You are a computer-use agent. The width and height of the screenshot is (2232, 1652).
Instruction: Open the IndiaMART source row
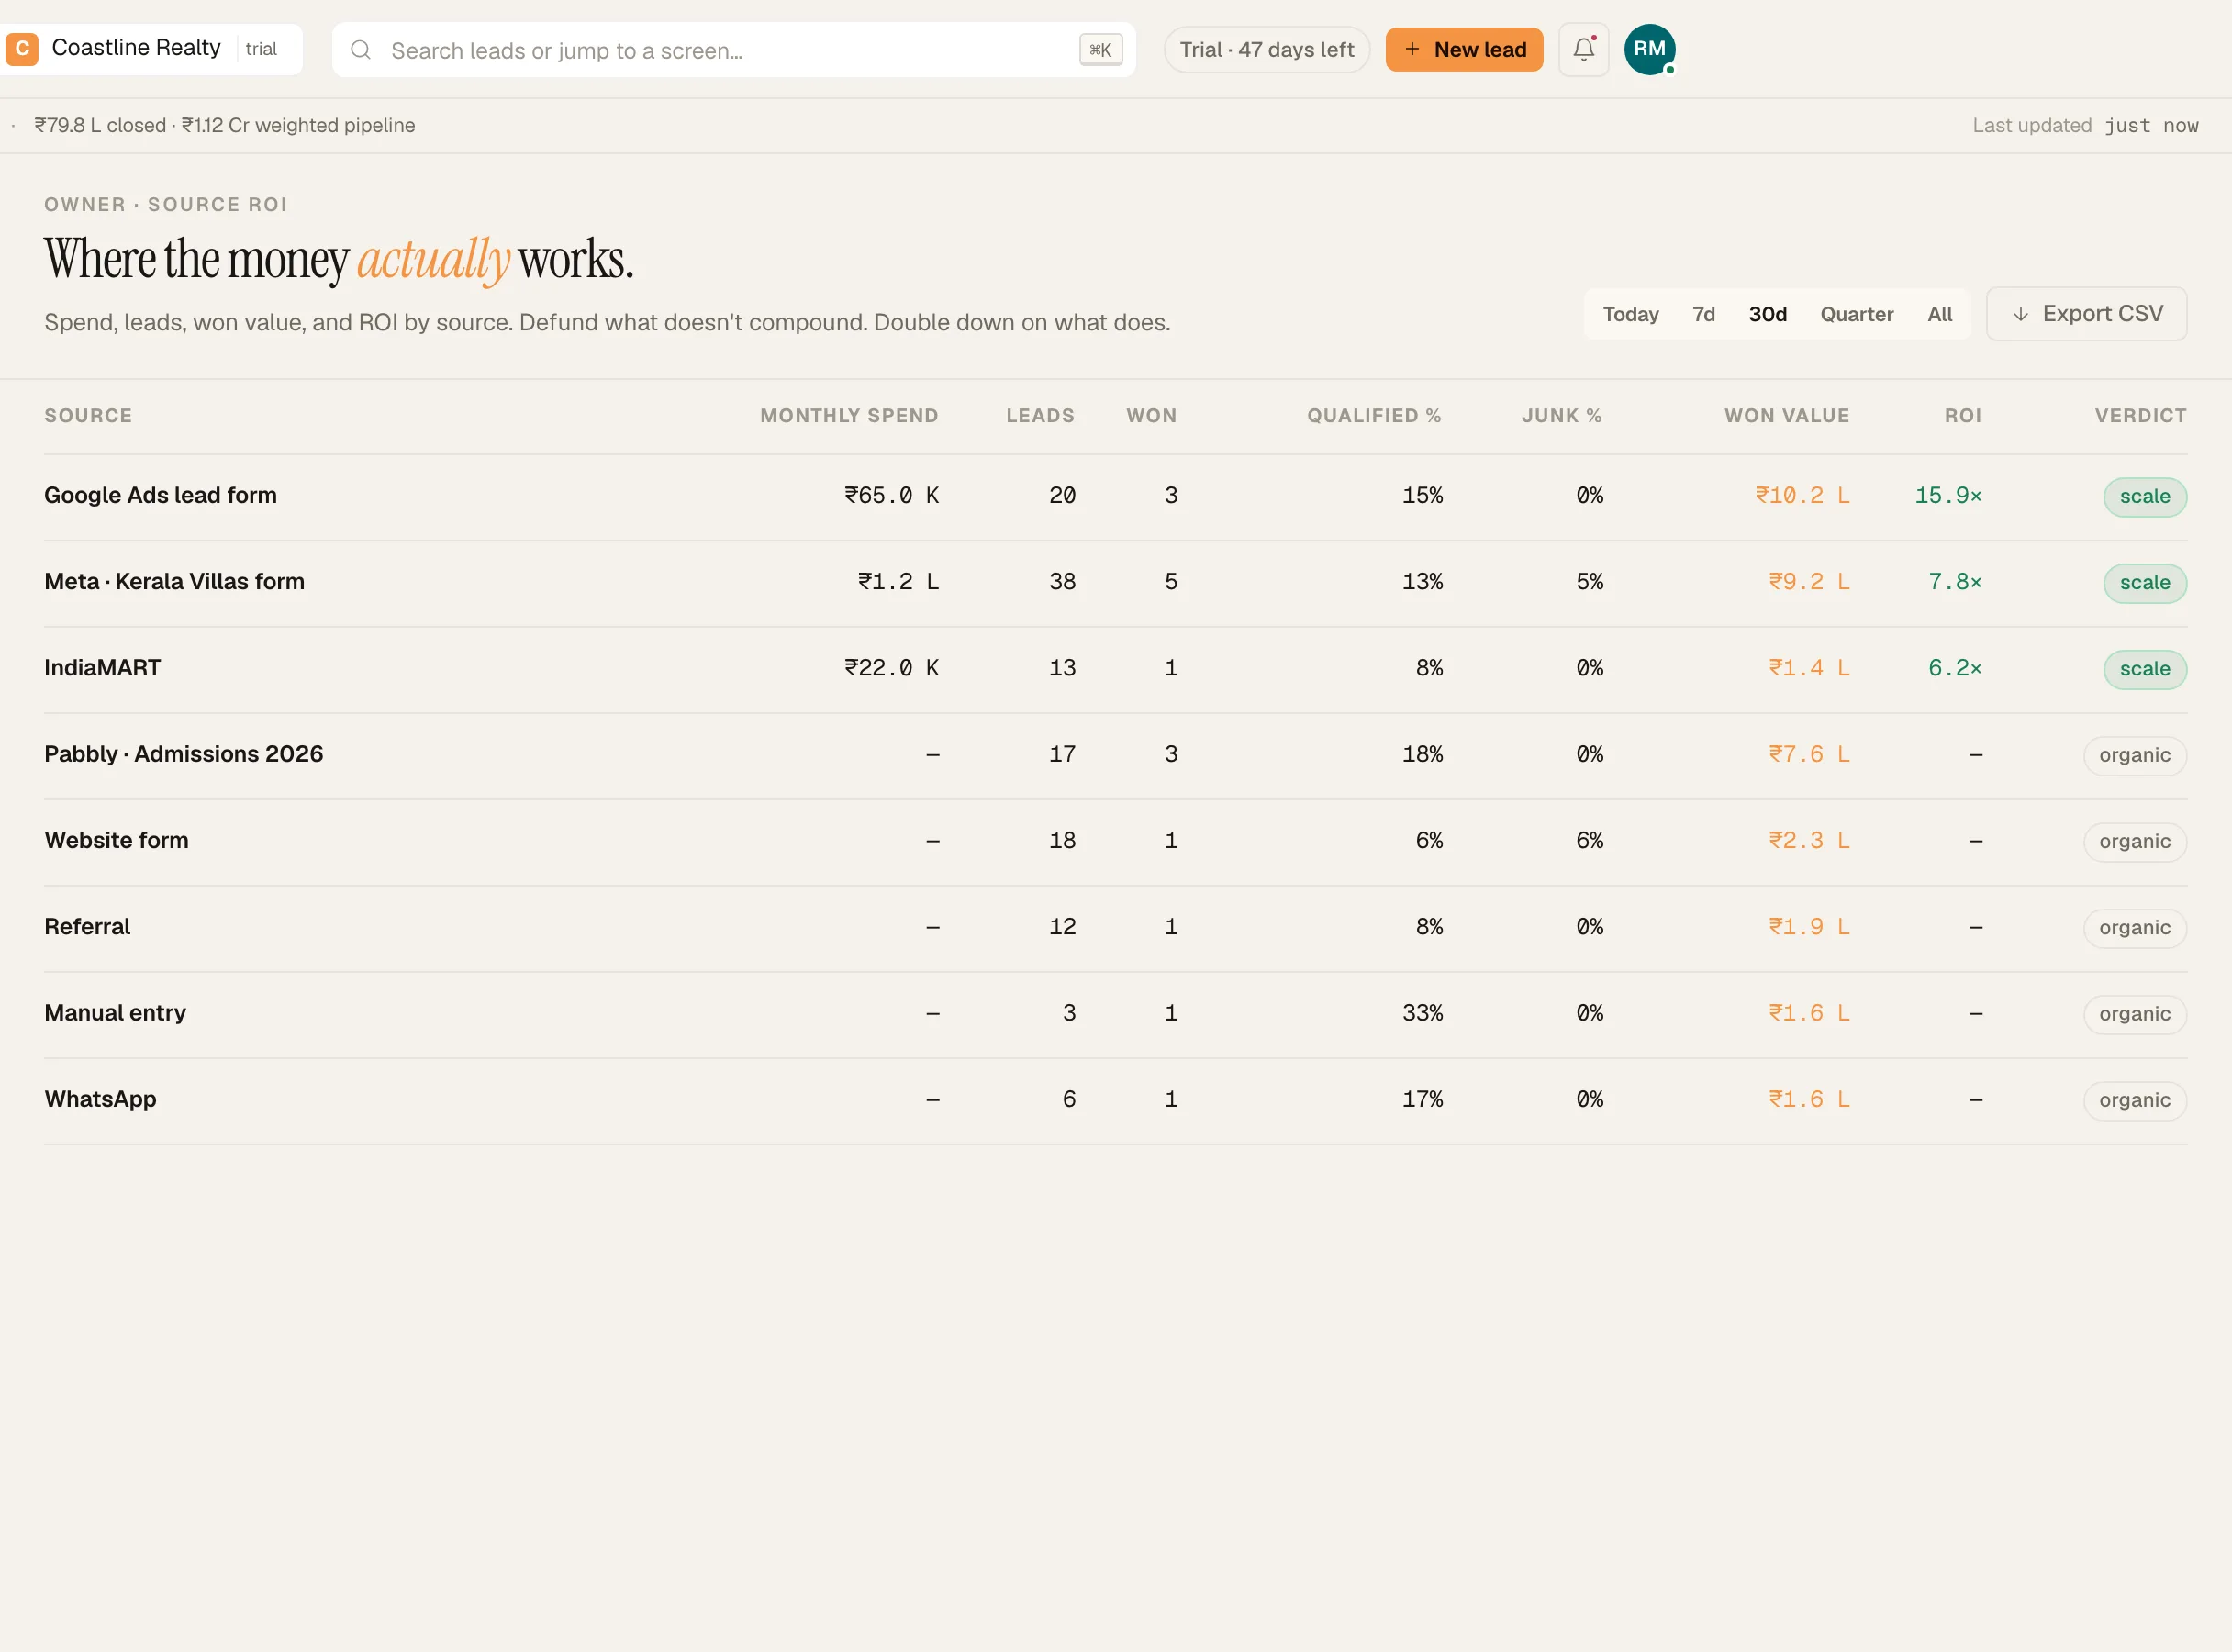(1115, 669)
